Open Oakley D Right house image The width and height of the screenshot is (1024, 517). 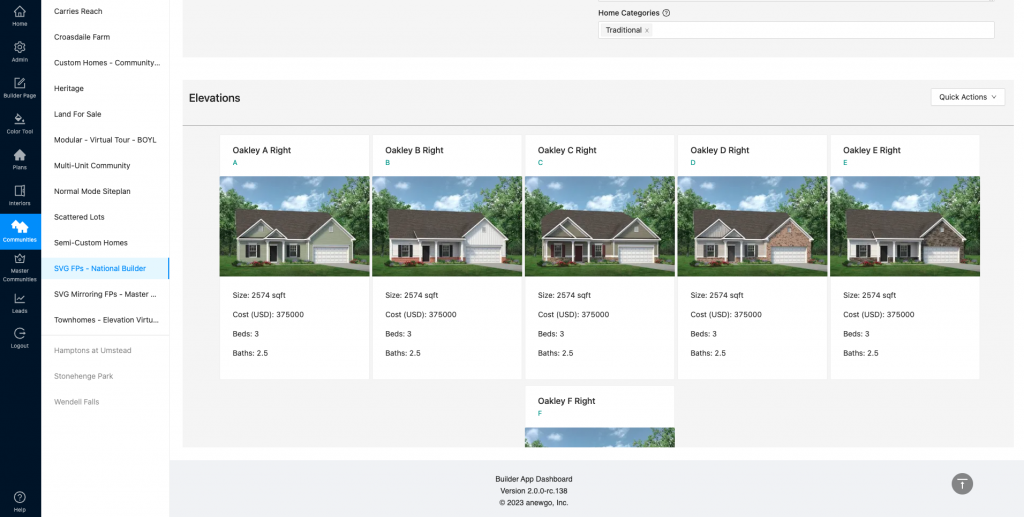(752, 226)
